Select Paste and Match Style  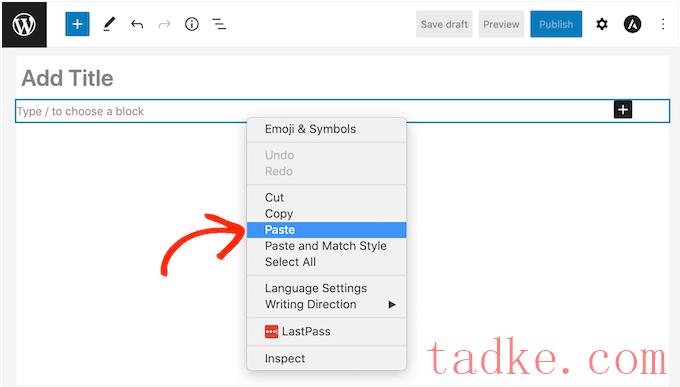click(x=327, y=246)
